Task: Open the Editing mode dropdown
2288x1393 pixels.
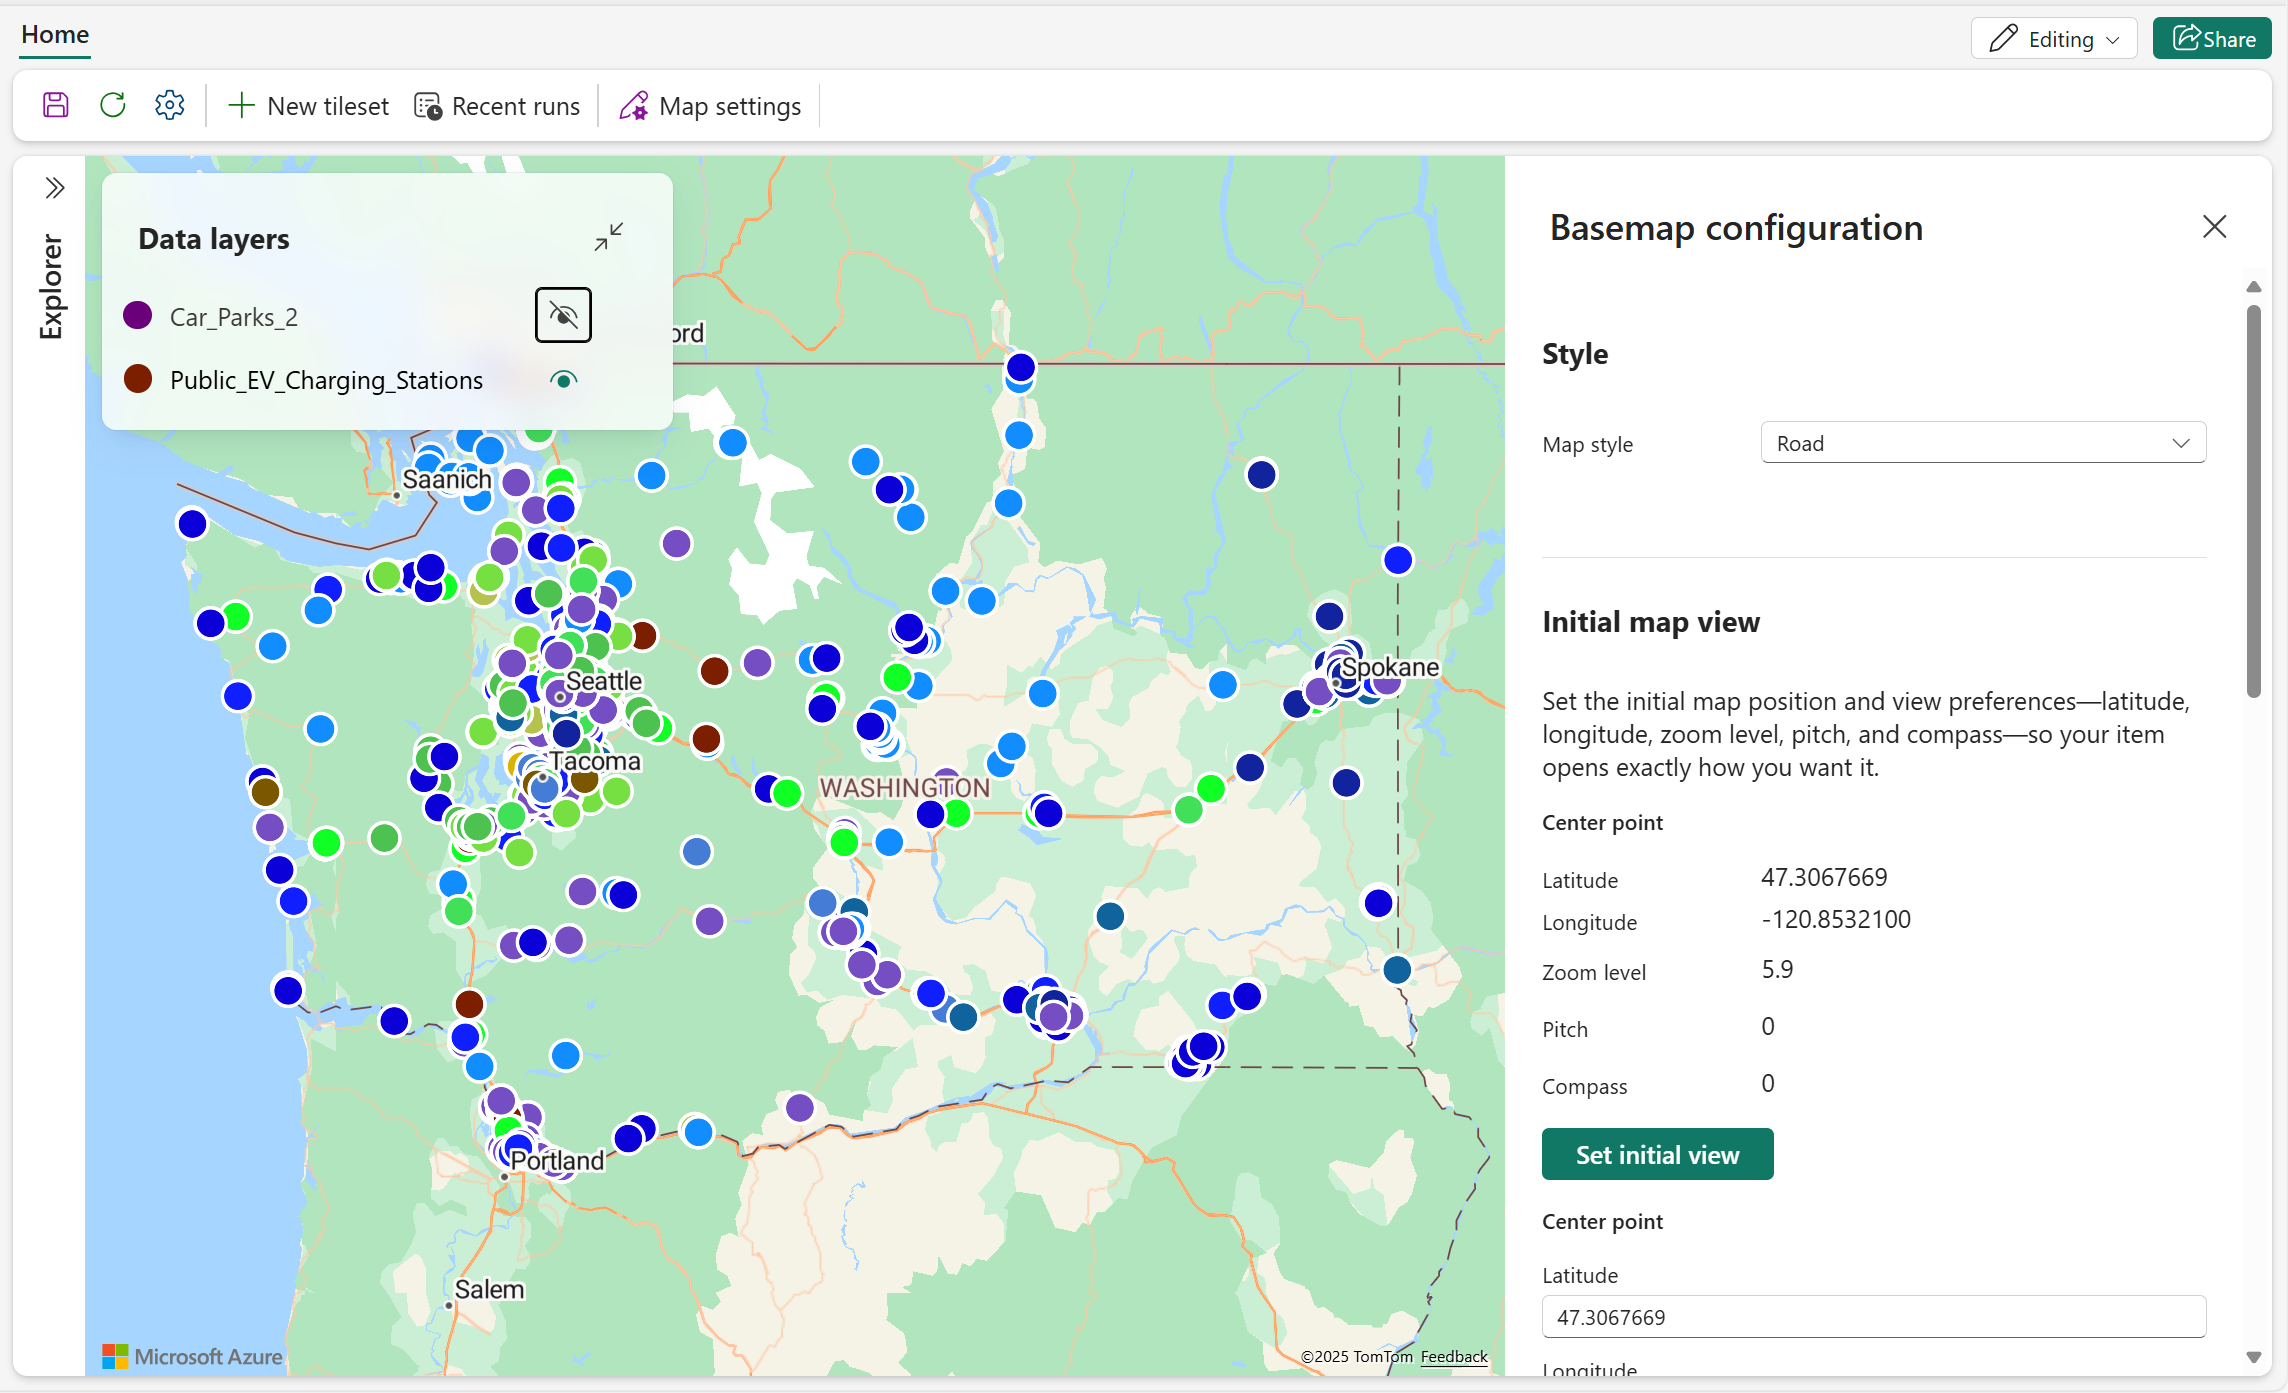Action: point(2053,39)
